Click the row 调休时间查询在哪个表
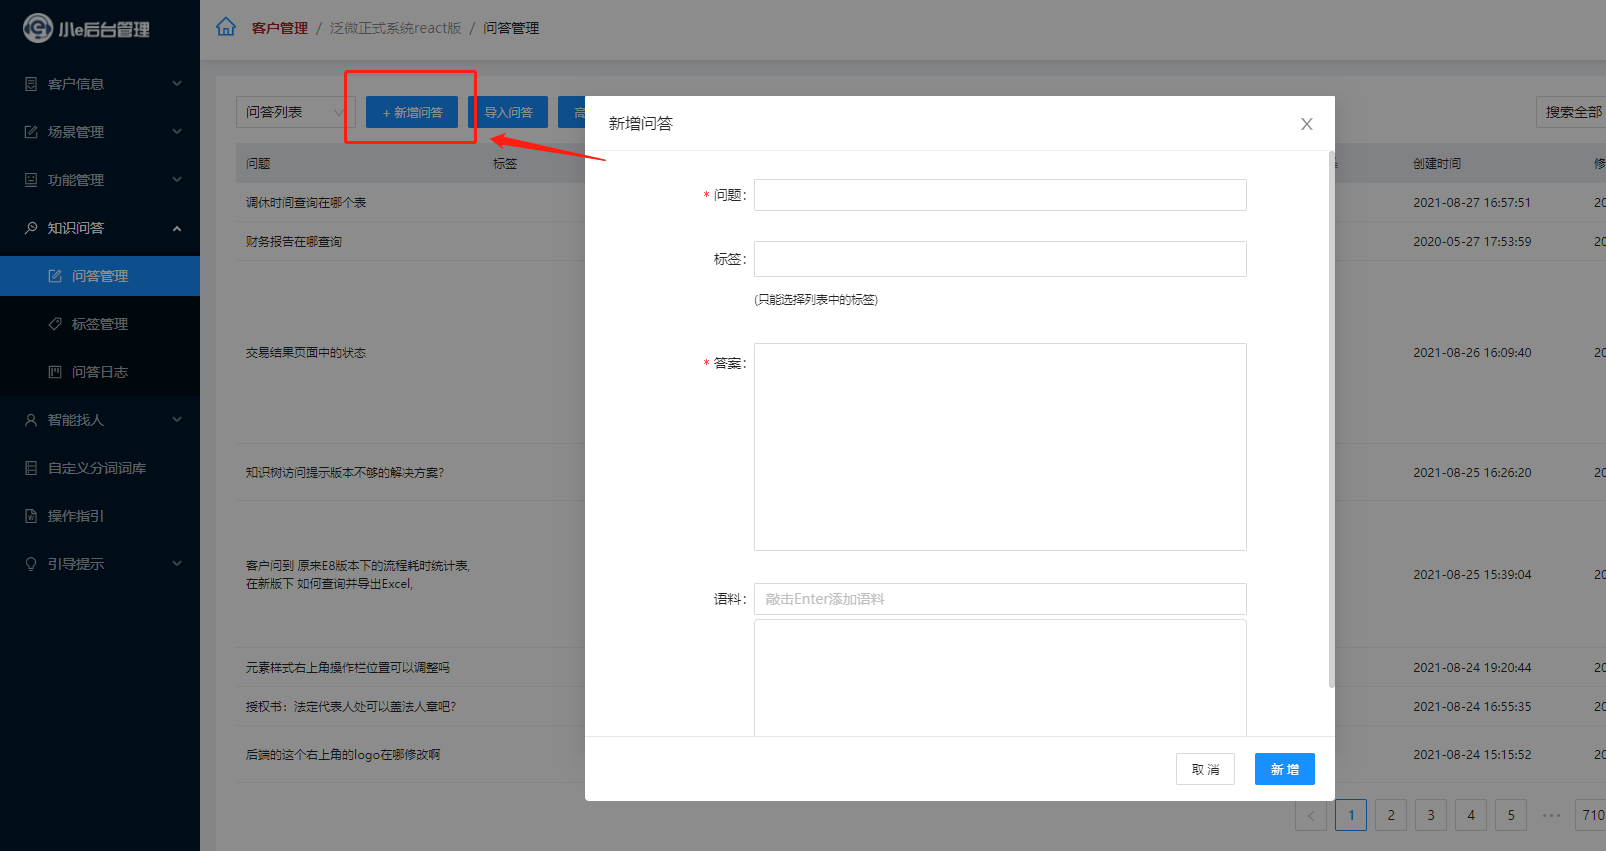 (x=306, y=202)
